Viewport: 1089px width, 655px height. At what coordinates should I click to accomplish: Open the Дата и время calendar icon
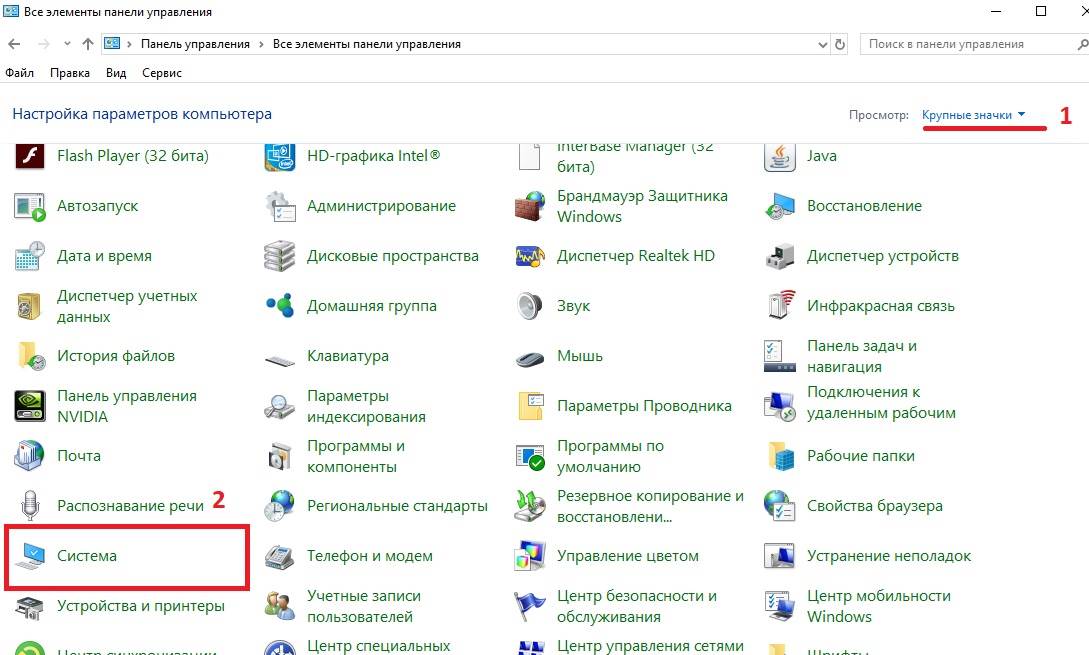click(29, 256)
